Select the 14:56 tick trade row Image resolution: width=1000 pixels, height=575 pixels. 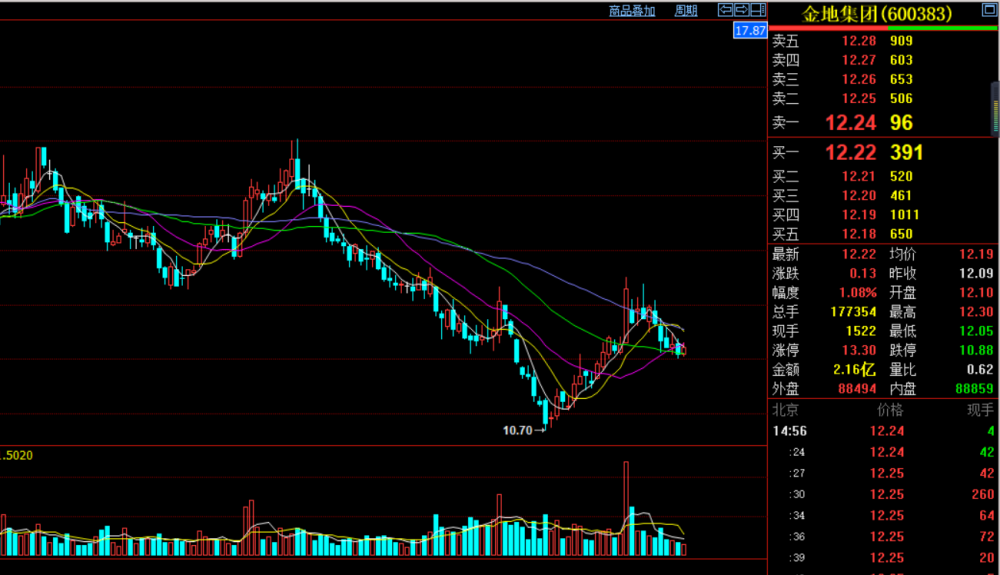pos(883,431)
